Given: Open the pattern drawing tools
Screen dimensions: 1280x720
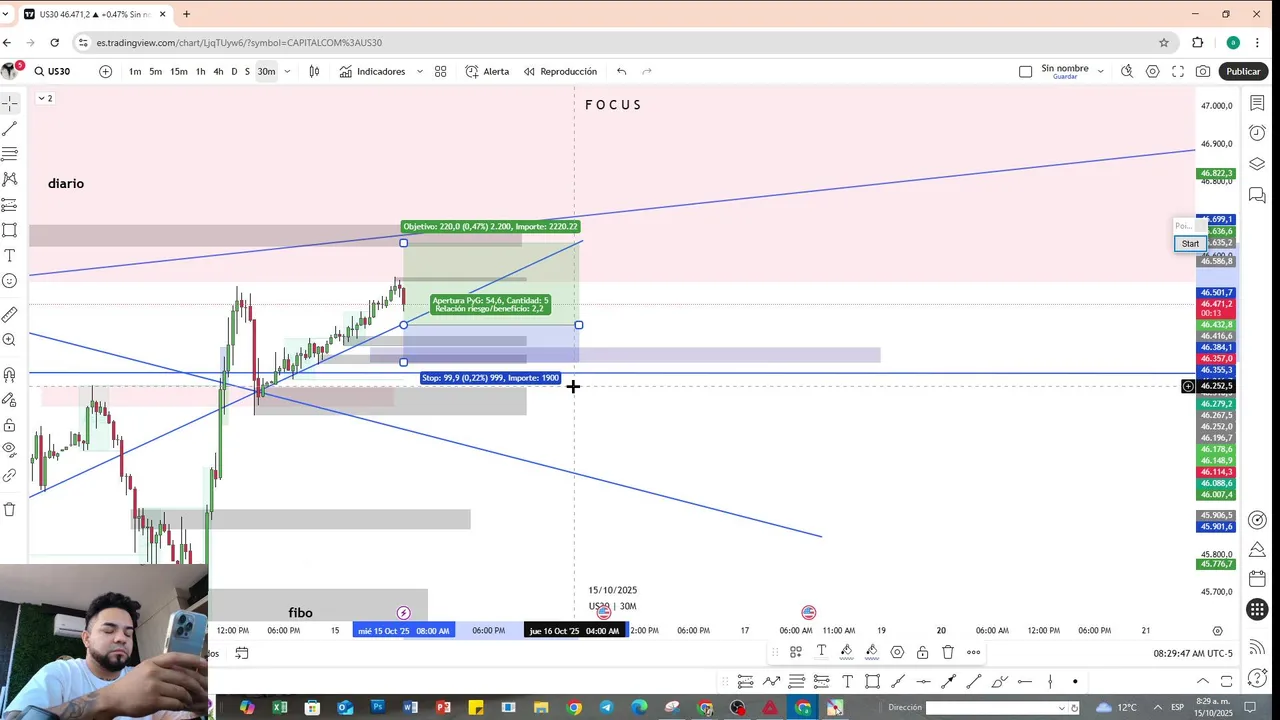Looking at the screenshot, I should (x=10, y=179).
